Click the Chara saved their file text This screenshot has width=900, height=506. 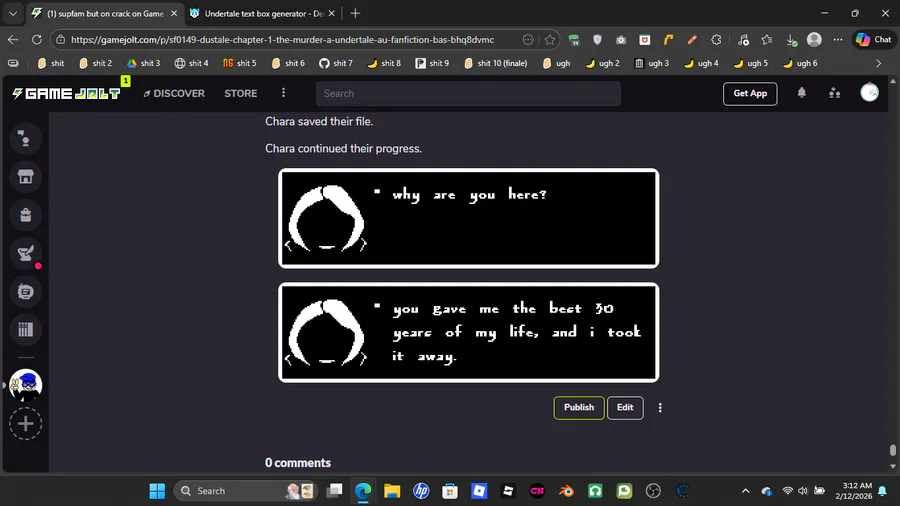319,122
